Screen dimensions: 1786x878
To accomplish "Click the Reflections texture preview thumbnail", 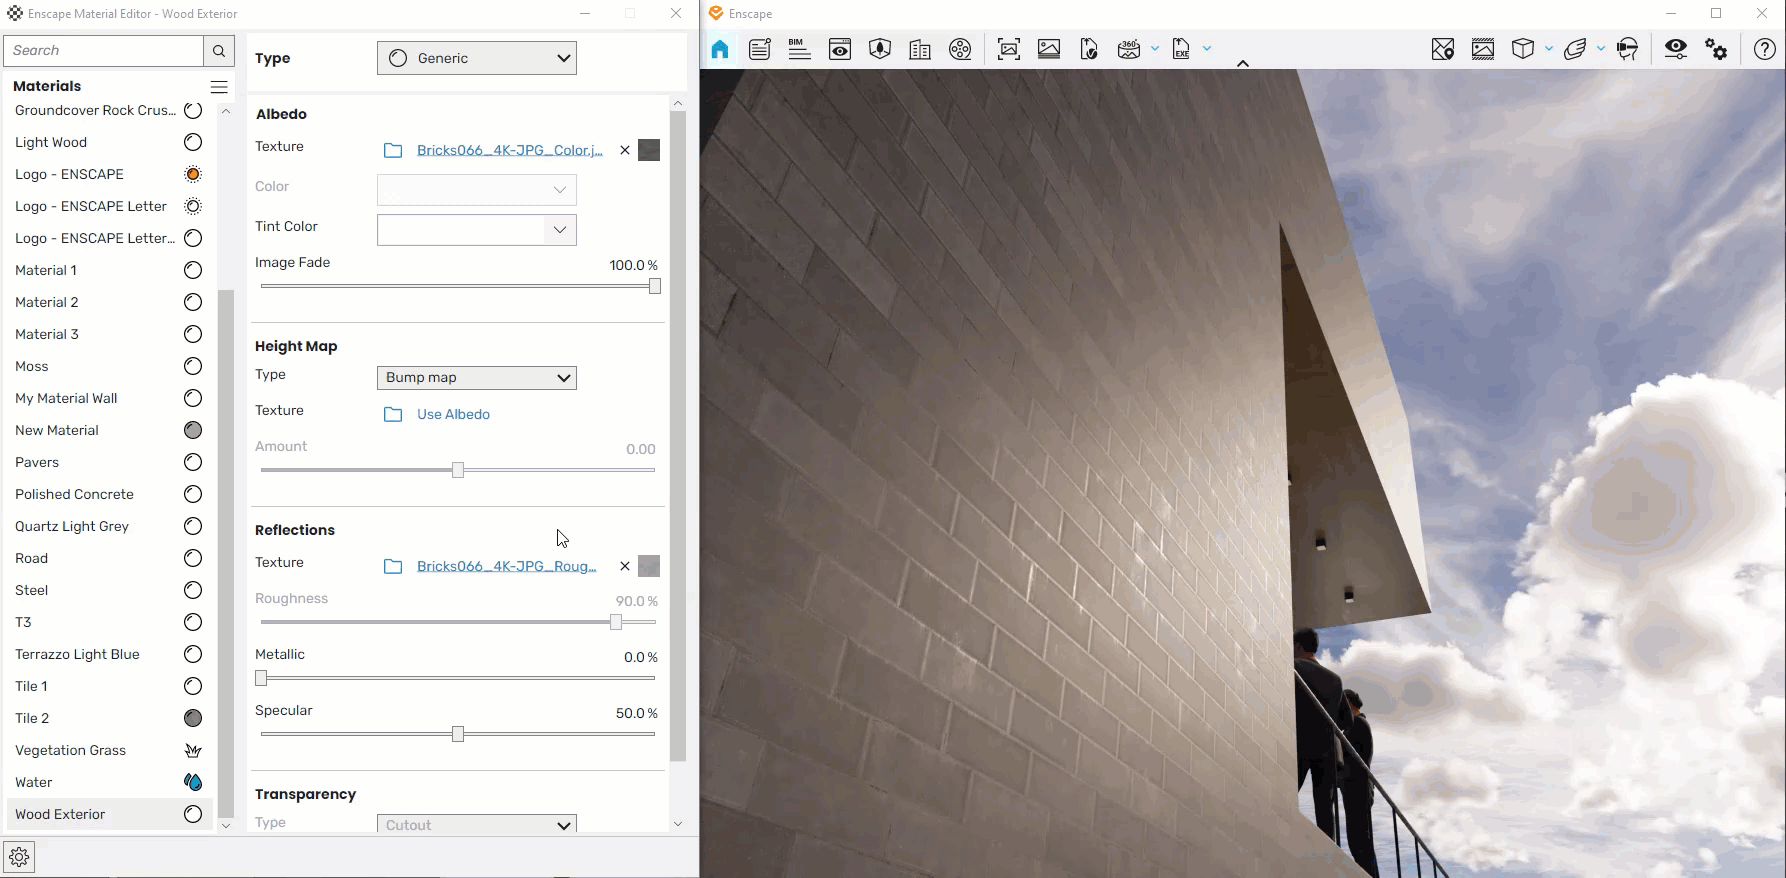I will 649,566.
